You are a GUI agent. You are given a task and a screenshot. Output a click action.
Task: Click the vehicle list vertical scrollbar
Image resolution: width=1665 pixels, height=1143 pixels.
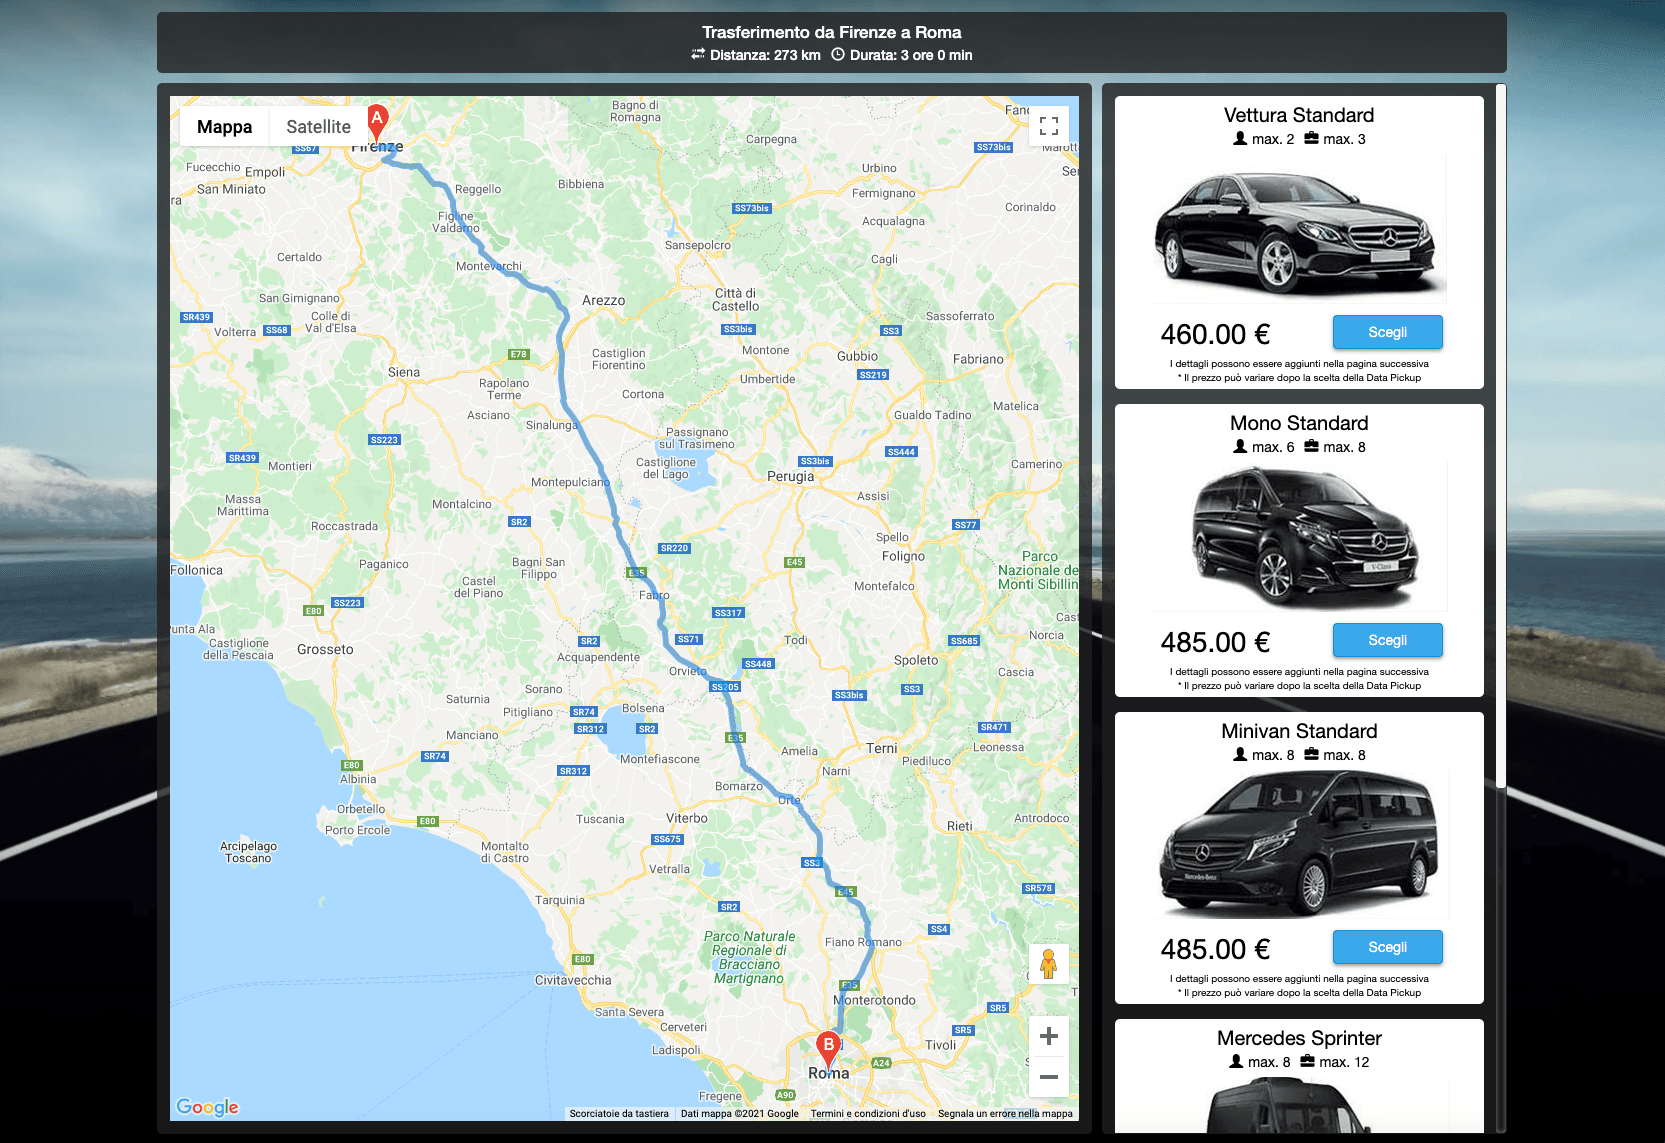point(1500,440)
